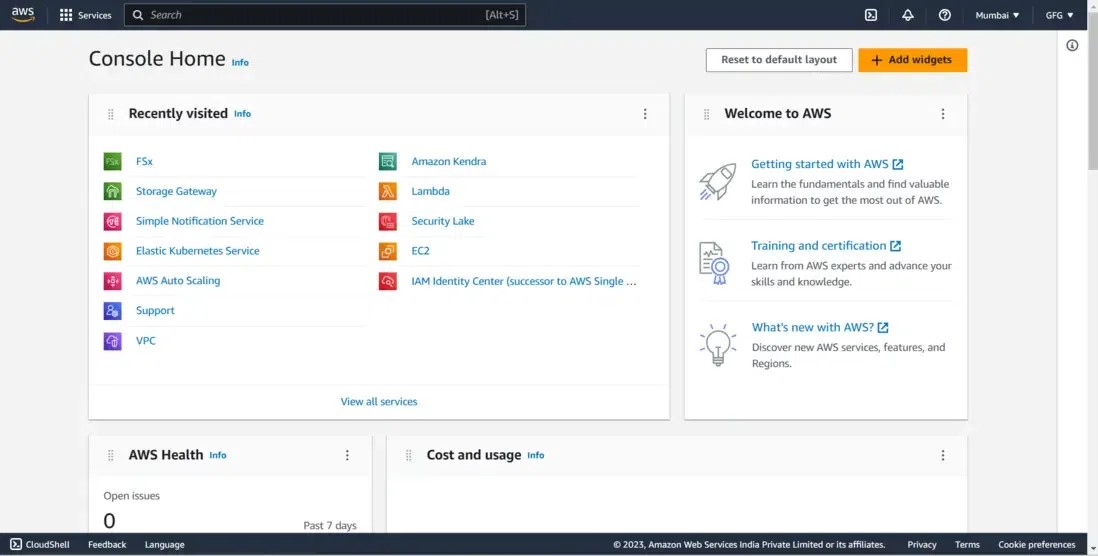
Task: Click the Amazon Kendra service icon
Action: [x=388, y=161]
